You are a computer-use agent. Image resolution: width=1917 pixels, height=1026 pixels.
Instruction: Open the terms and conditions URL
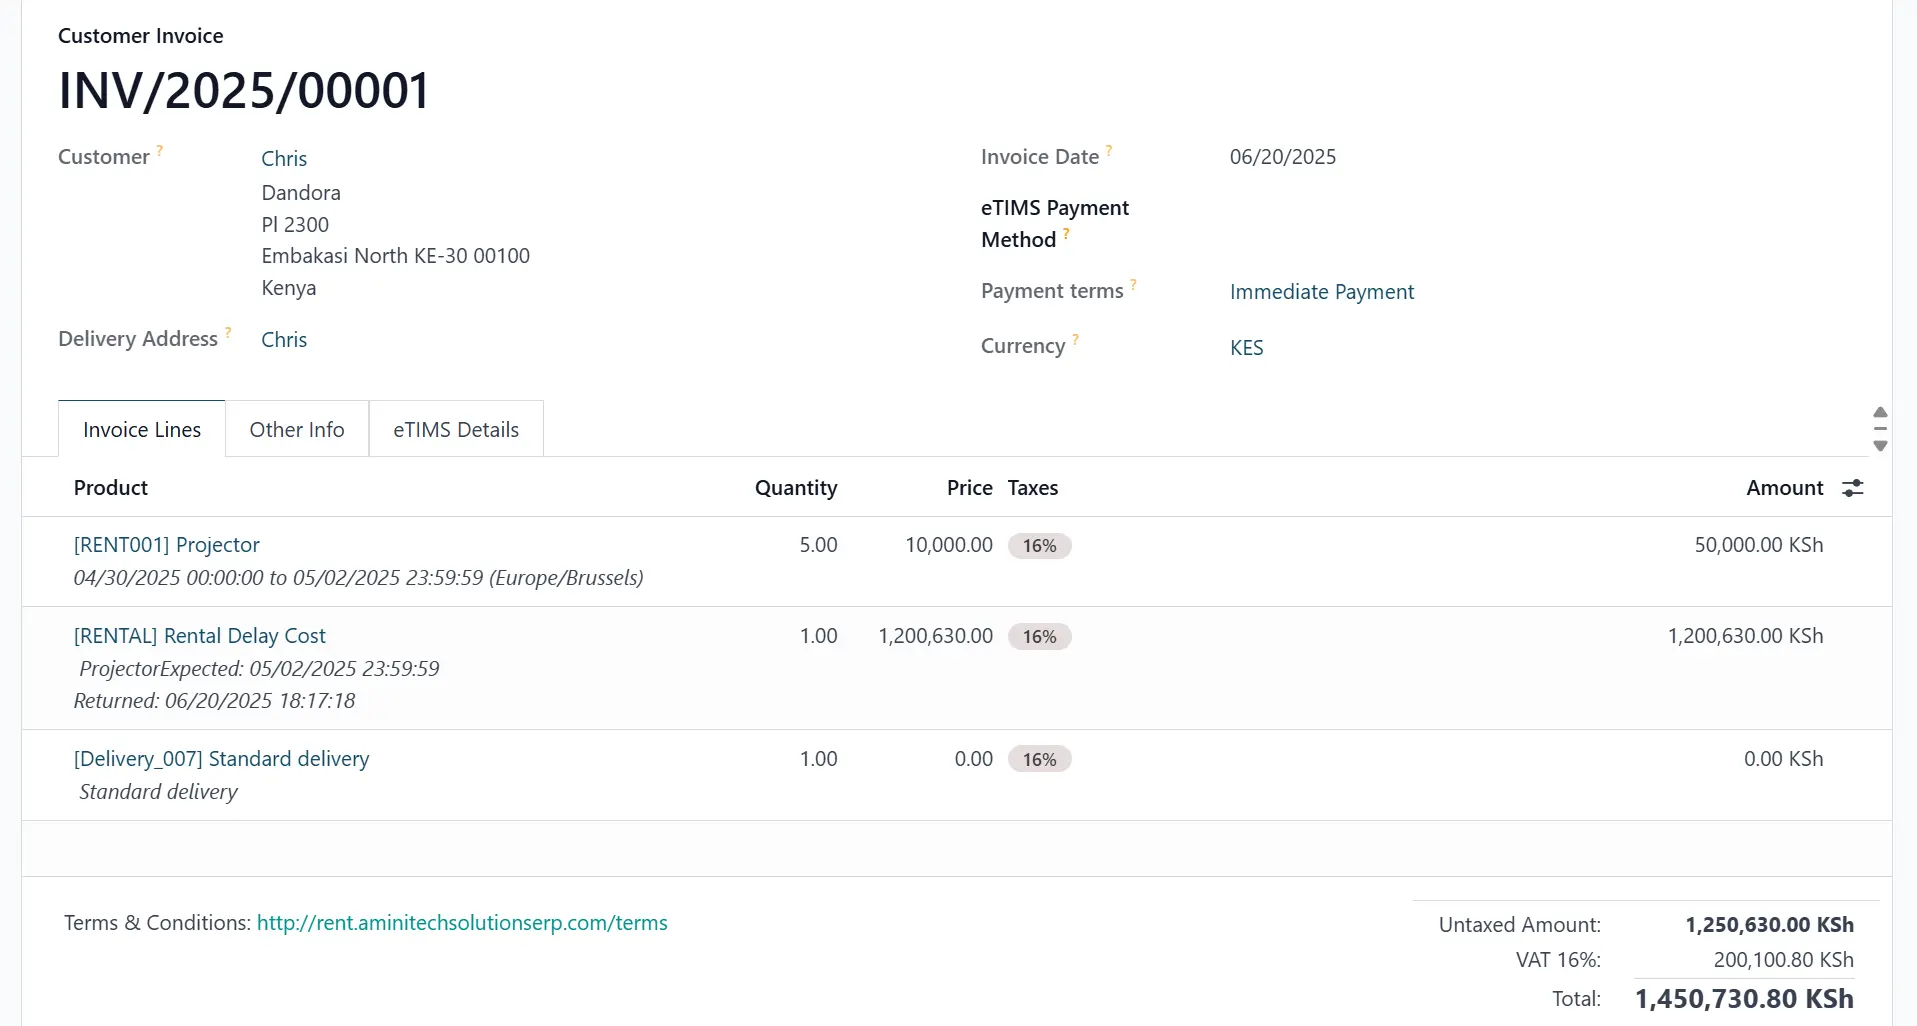coord(462,923)
